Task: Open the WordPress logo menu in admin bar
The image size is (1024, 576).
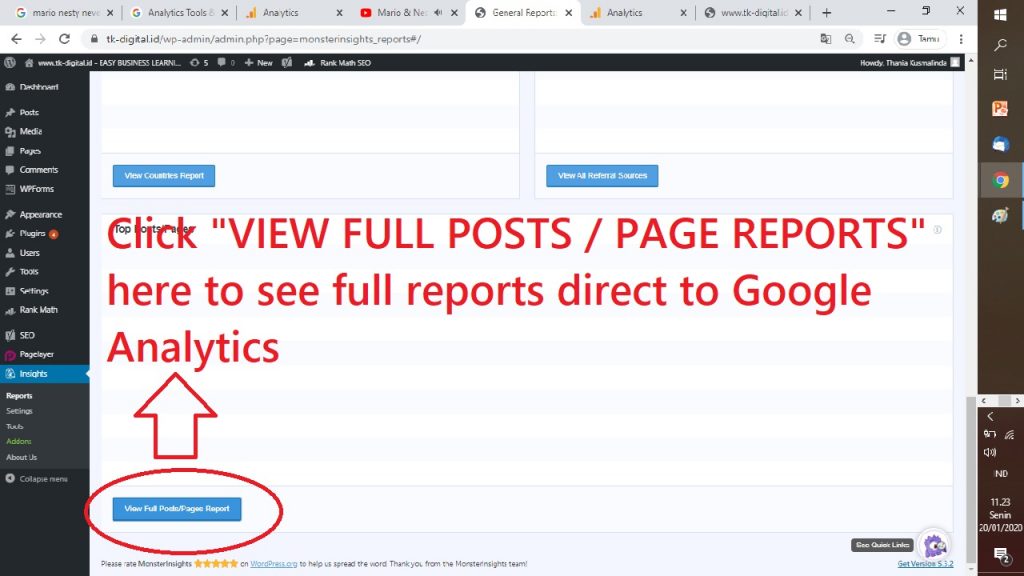Action: coord(10,62)
